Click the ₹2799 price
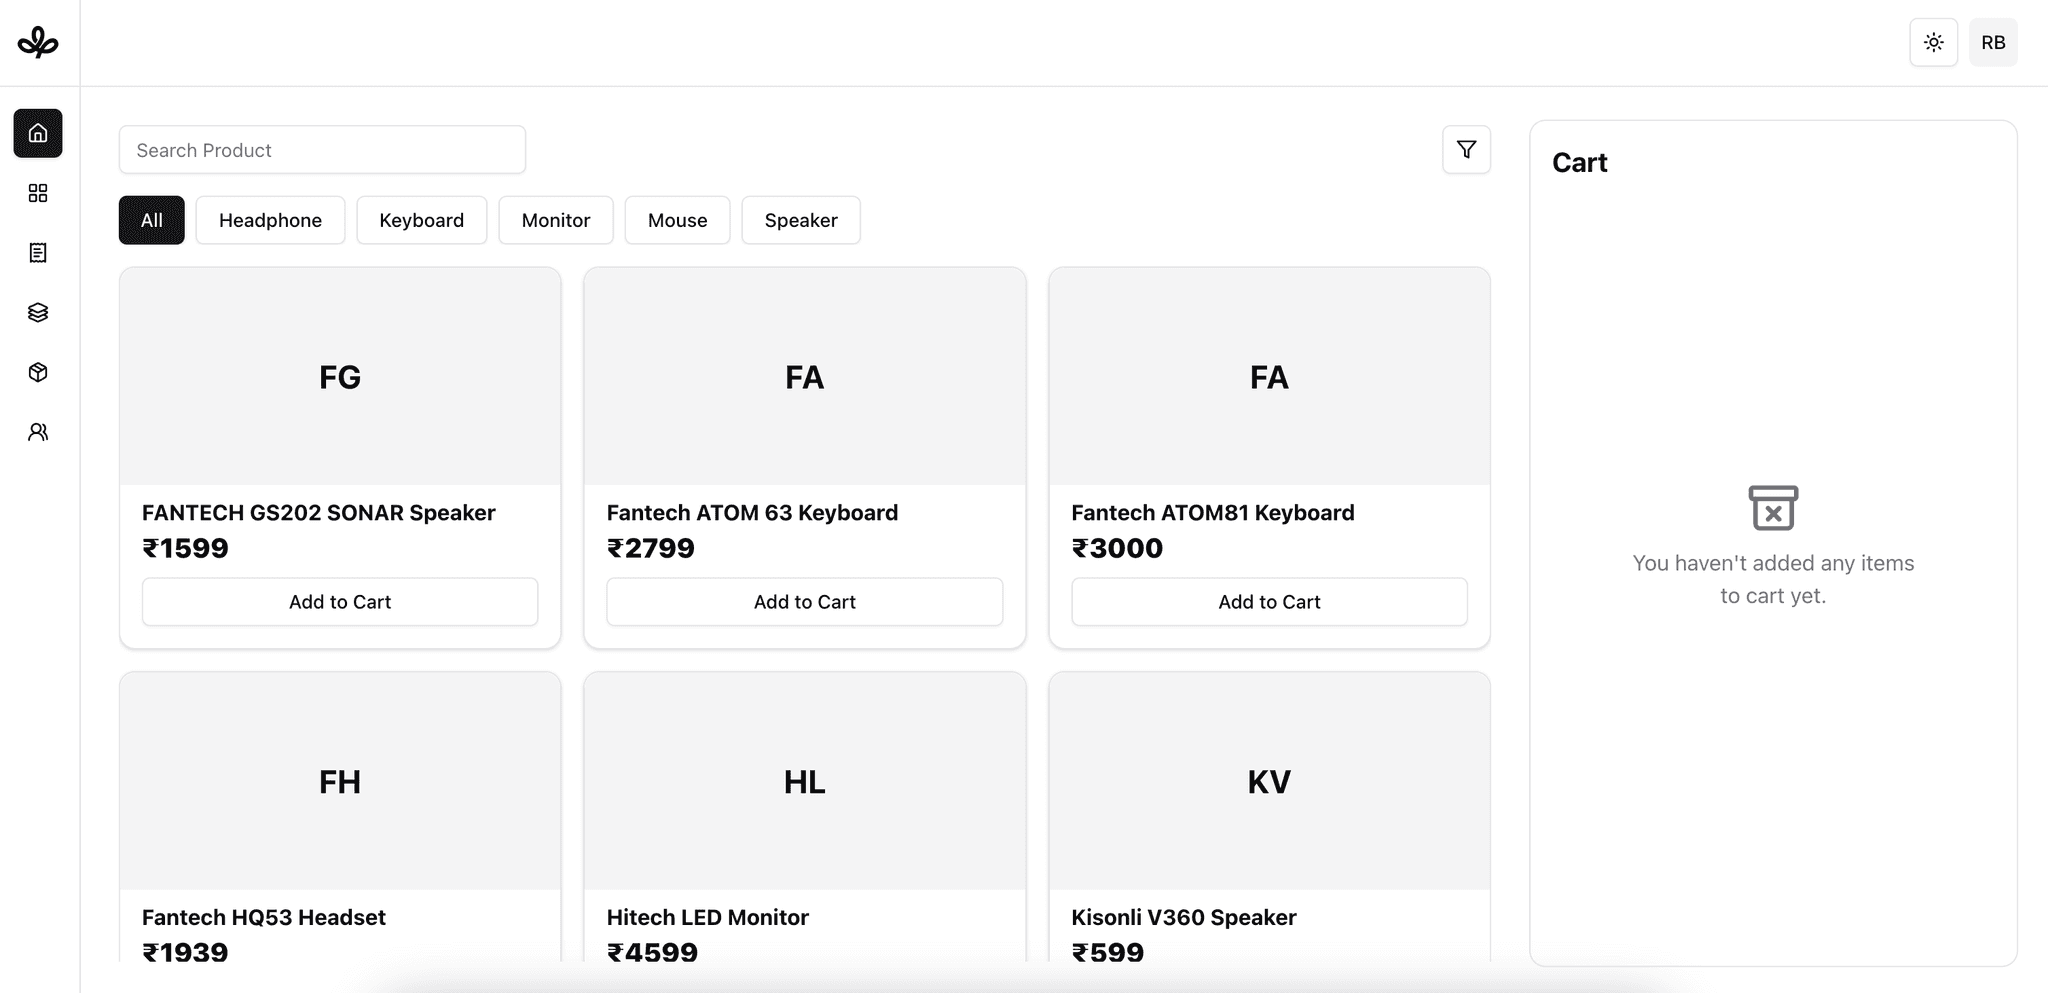 (651, 548)
